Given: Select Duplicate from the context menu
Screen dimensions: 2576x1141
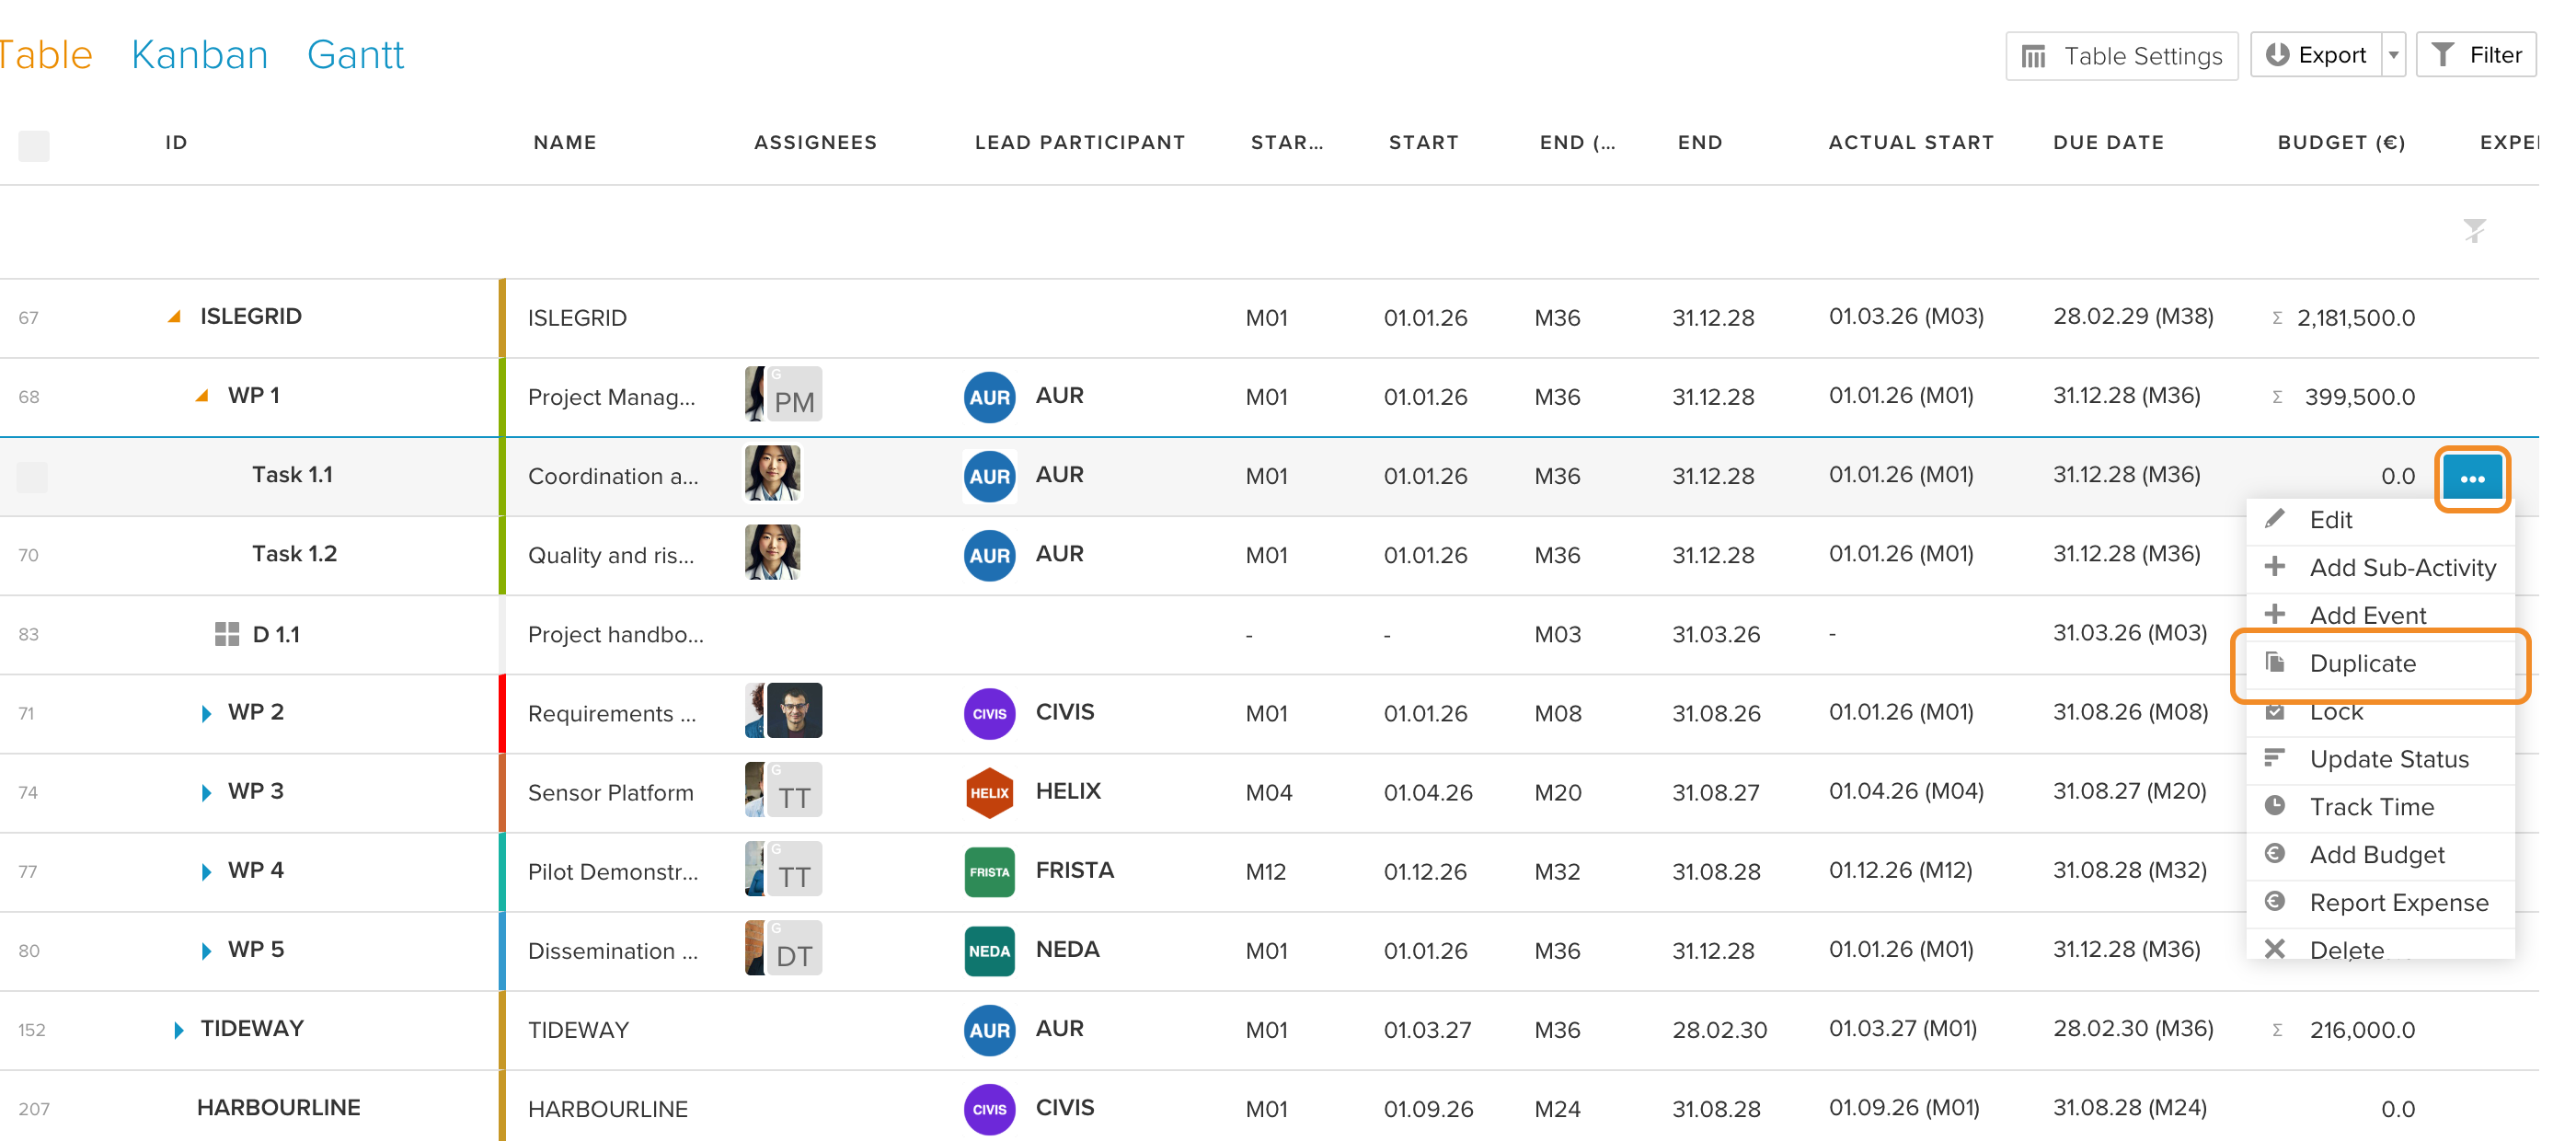Looking at the screenshot, I should (x=2379, y=663).
